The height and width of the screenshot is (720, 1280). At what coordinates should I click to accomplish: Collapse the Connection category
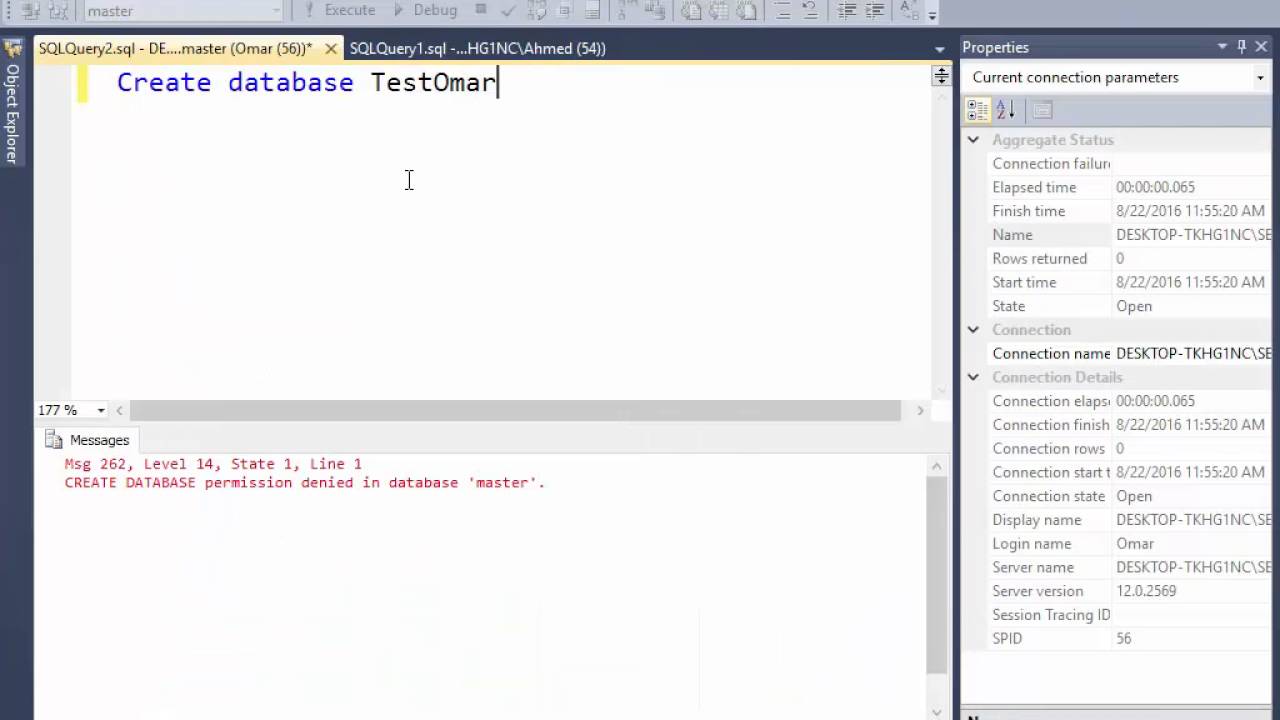click(x=973, y=330)
